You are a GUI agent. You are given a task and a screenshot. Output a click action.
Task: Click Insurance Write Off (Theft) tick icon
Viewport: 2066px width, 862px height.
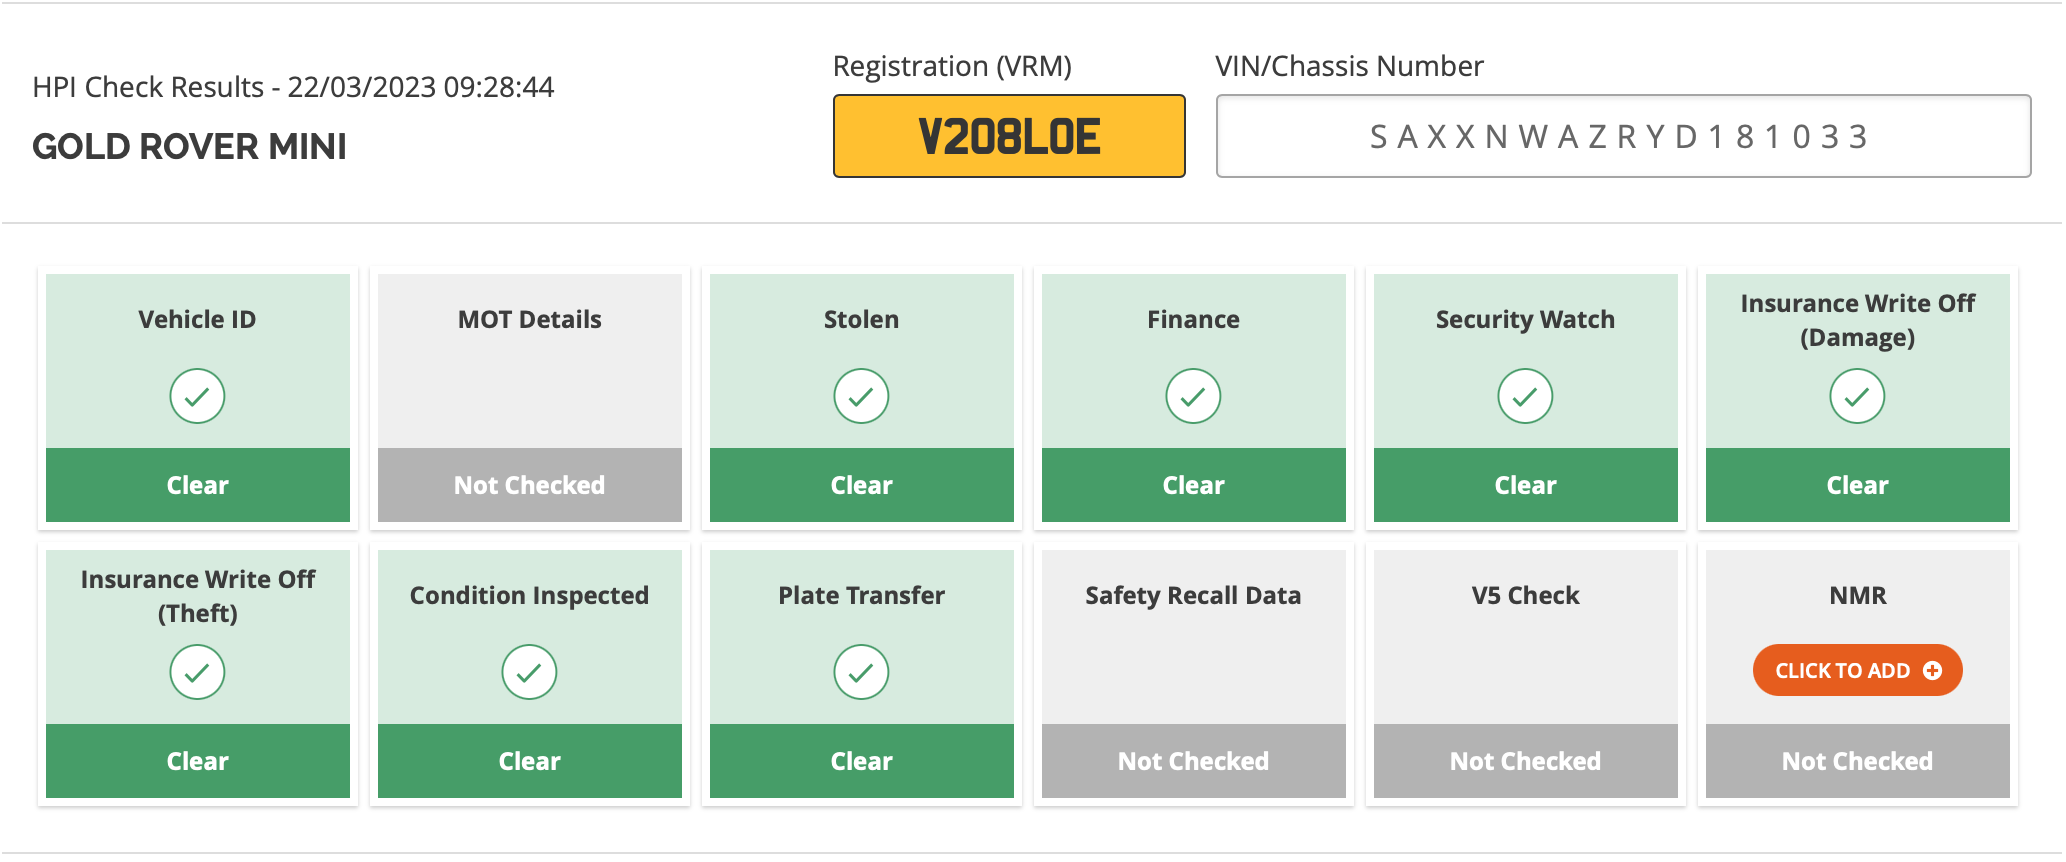pyautogui.click(x=197, y=672)
